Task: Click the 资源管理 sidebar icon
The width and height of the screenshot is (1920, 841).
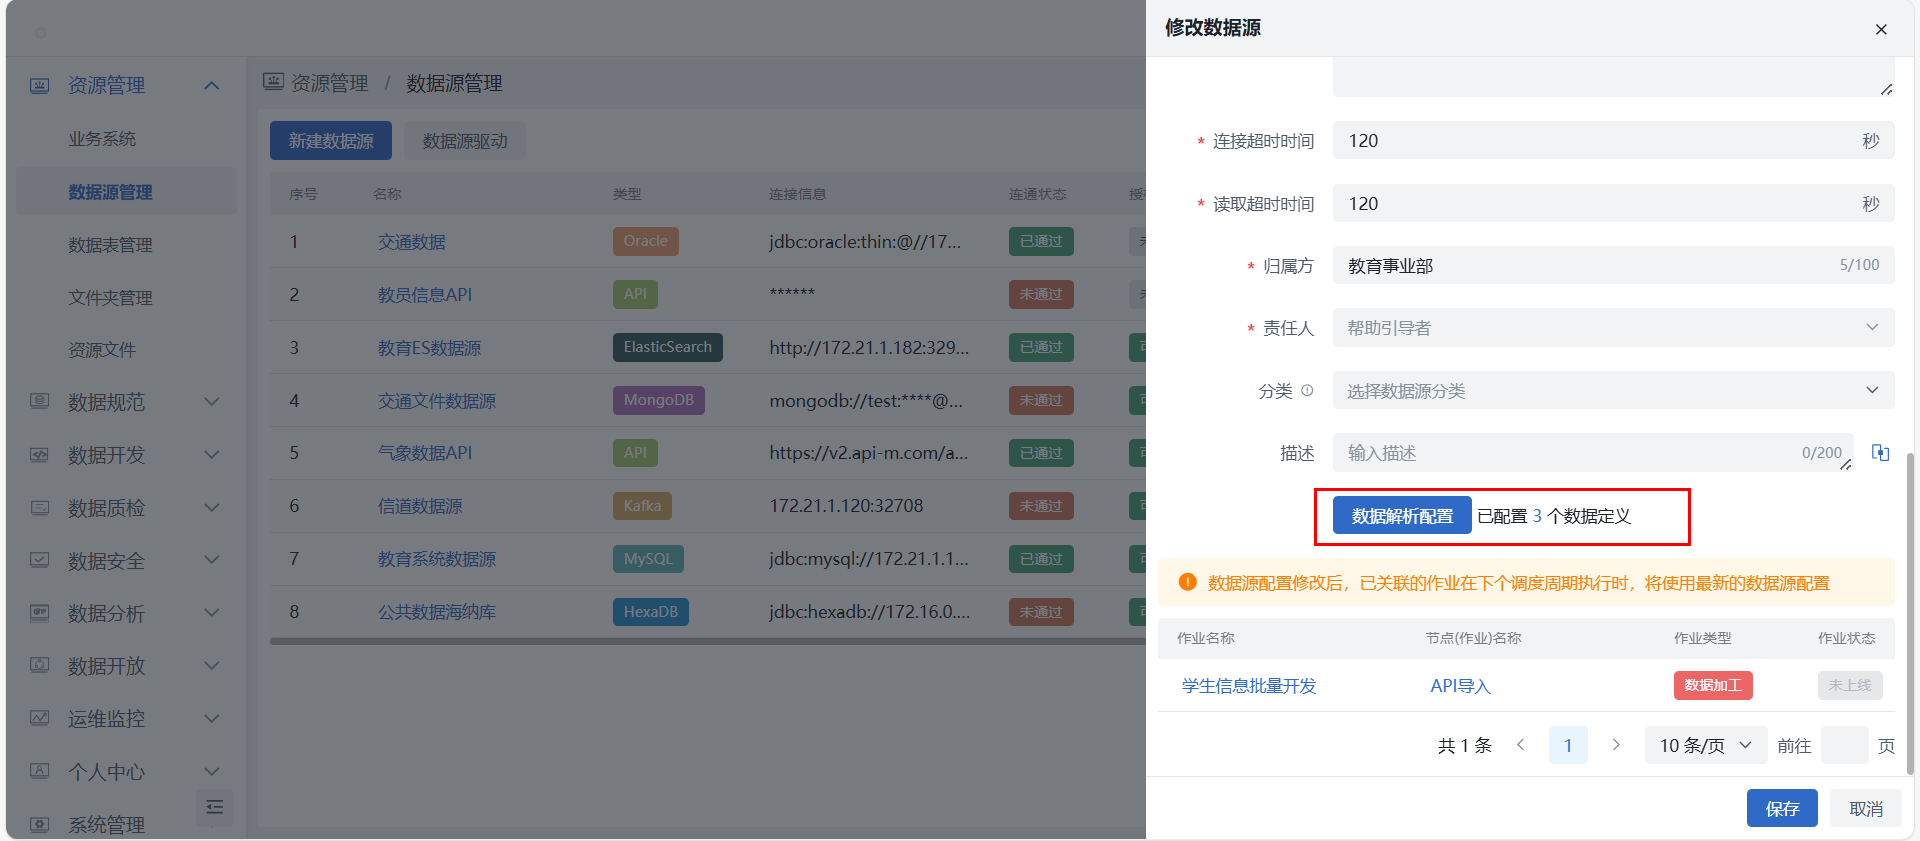Action: tap(39, 86)
